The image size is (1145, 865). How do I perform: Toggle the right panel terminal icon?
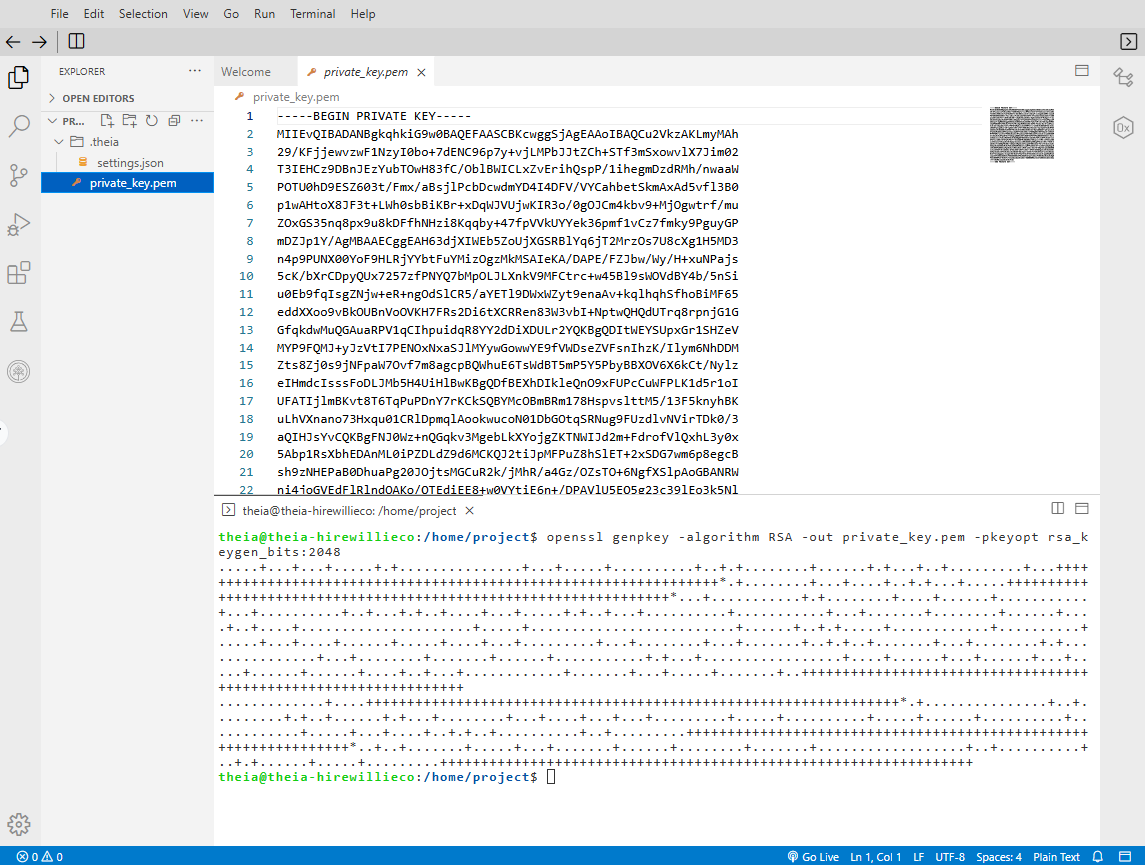tap(1128, 42)
